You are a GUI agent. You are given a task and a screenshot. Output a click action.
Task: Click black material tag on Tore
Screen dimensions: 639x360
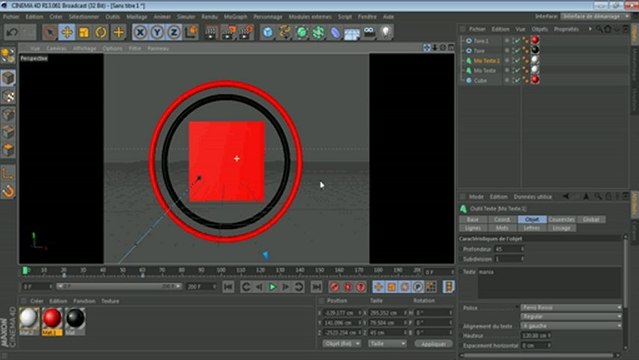point(535,50)
